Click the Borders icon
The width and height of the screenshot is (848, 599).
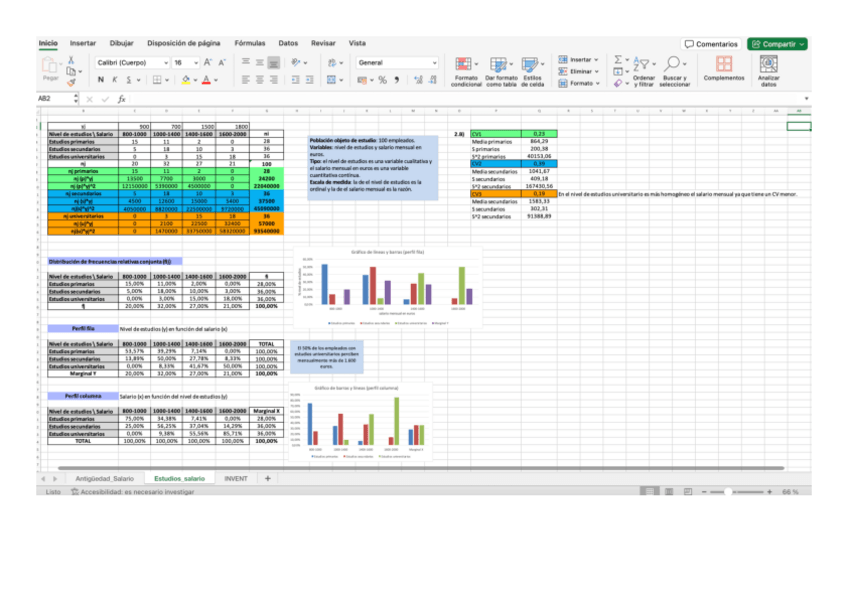[x=157, y=79]
